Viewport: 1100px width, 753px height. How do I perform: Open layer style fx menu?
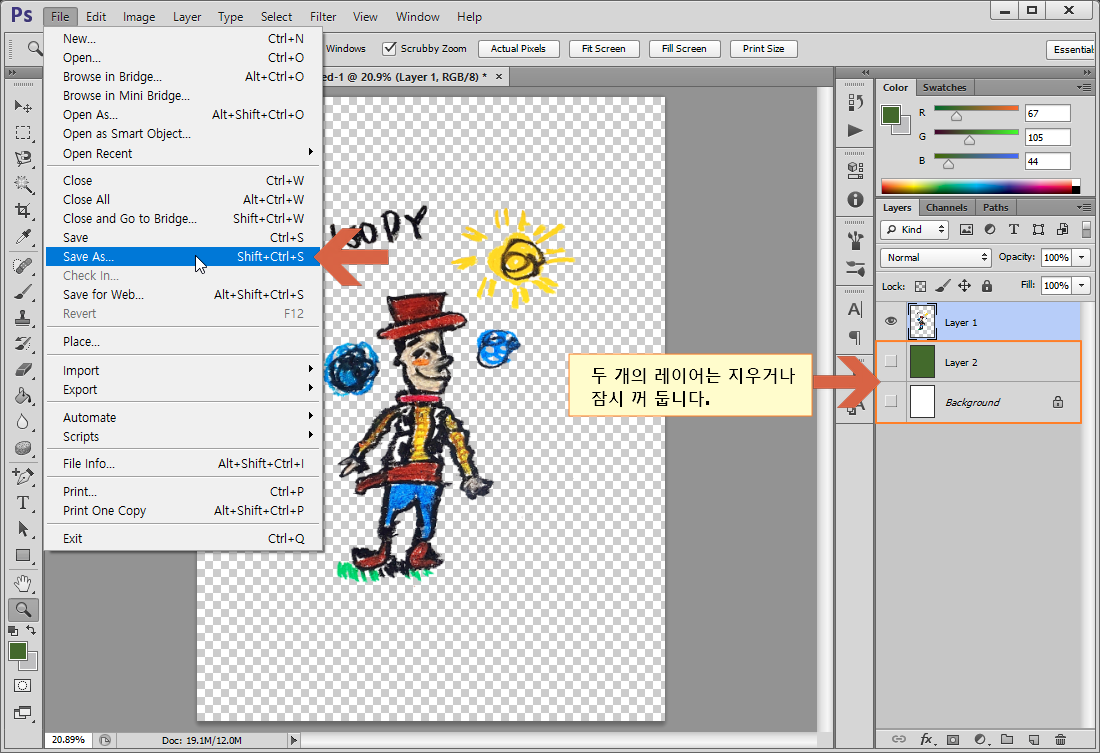coord(927,740)
